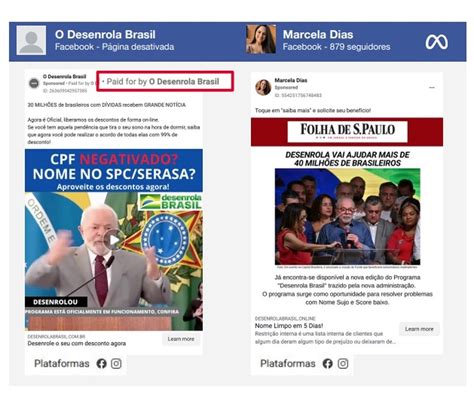Select '30 MILHÕES de brasileiros' headline text

106,105
